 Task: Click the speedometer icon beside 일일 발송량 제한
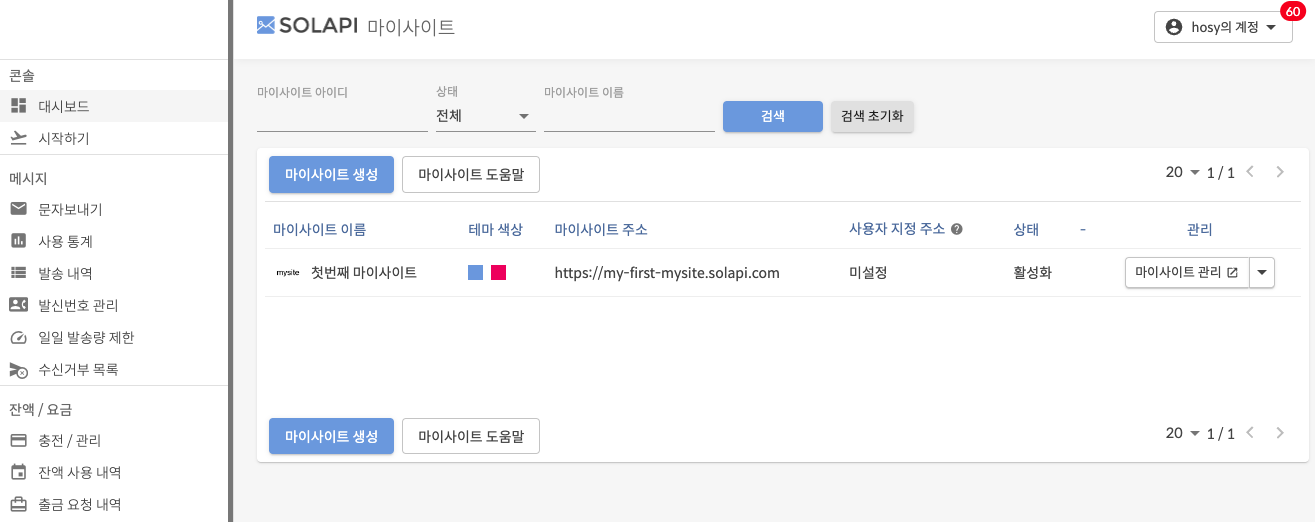[18, 337]
